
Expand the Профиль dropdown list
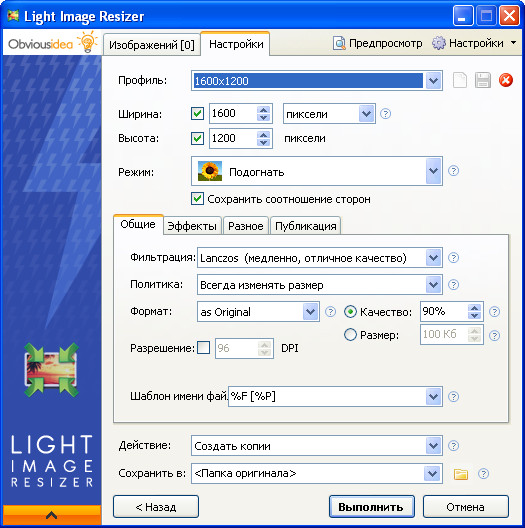click(433, 81)
